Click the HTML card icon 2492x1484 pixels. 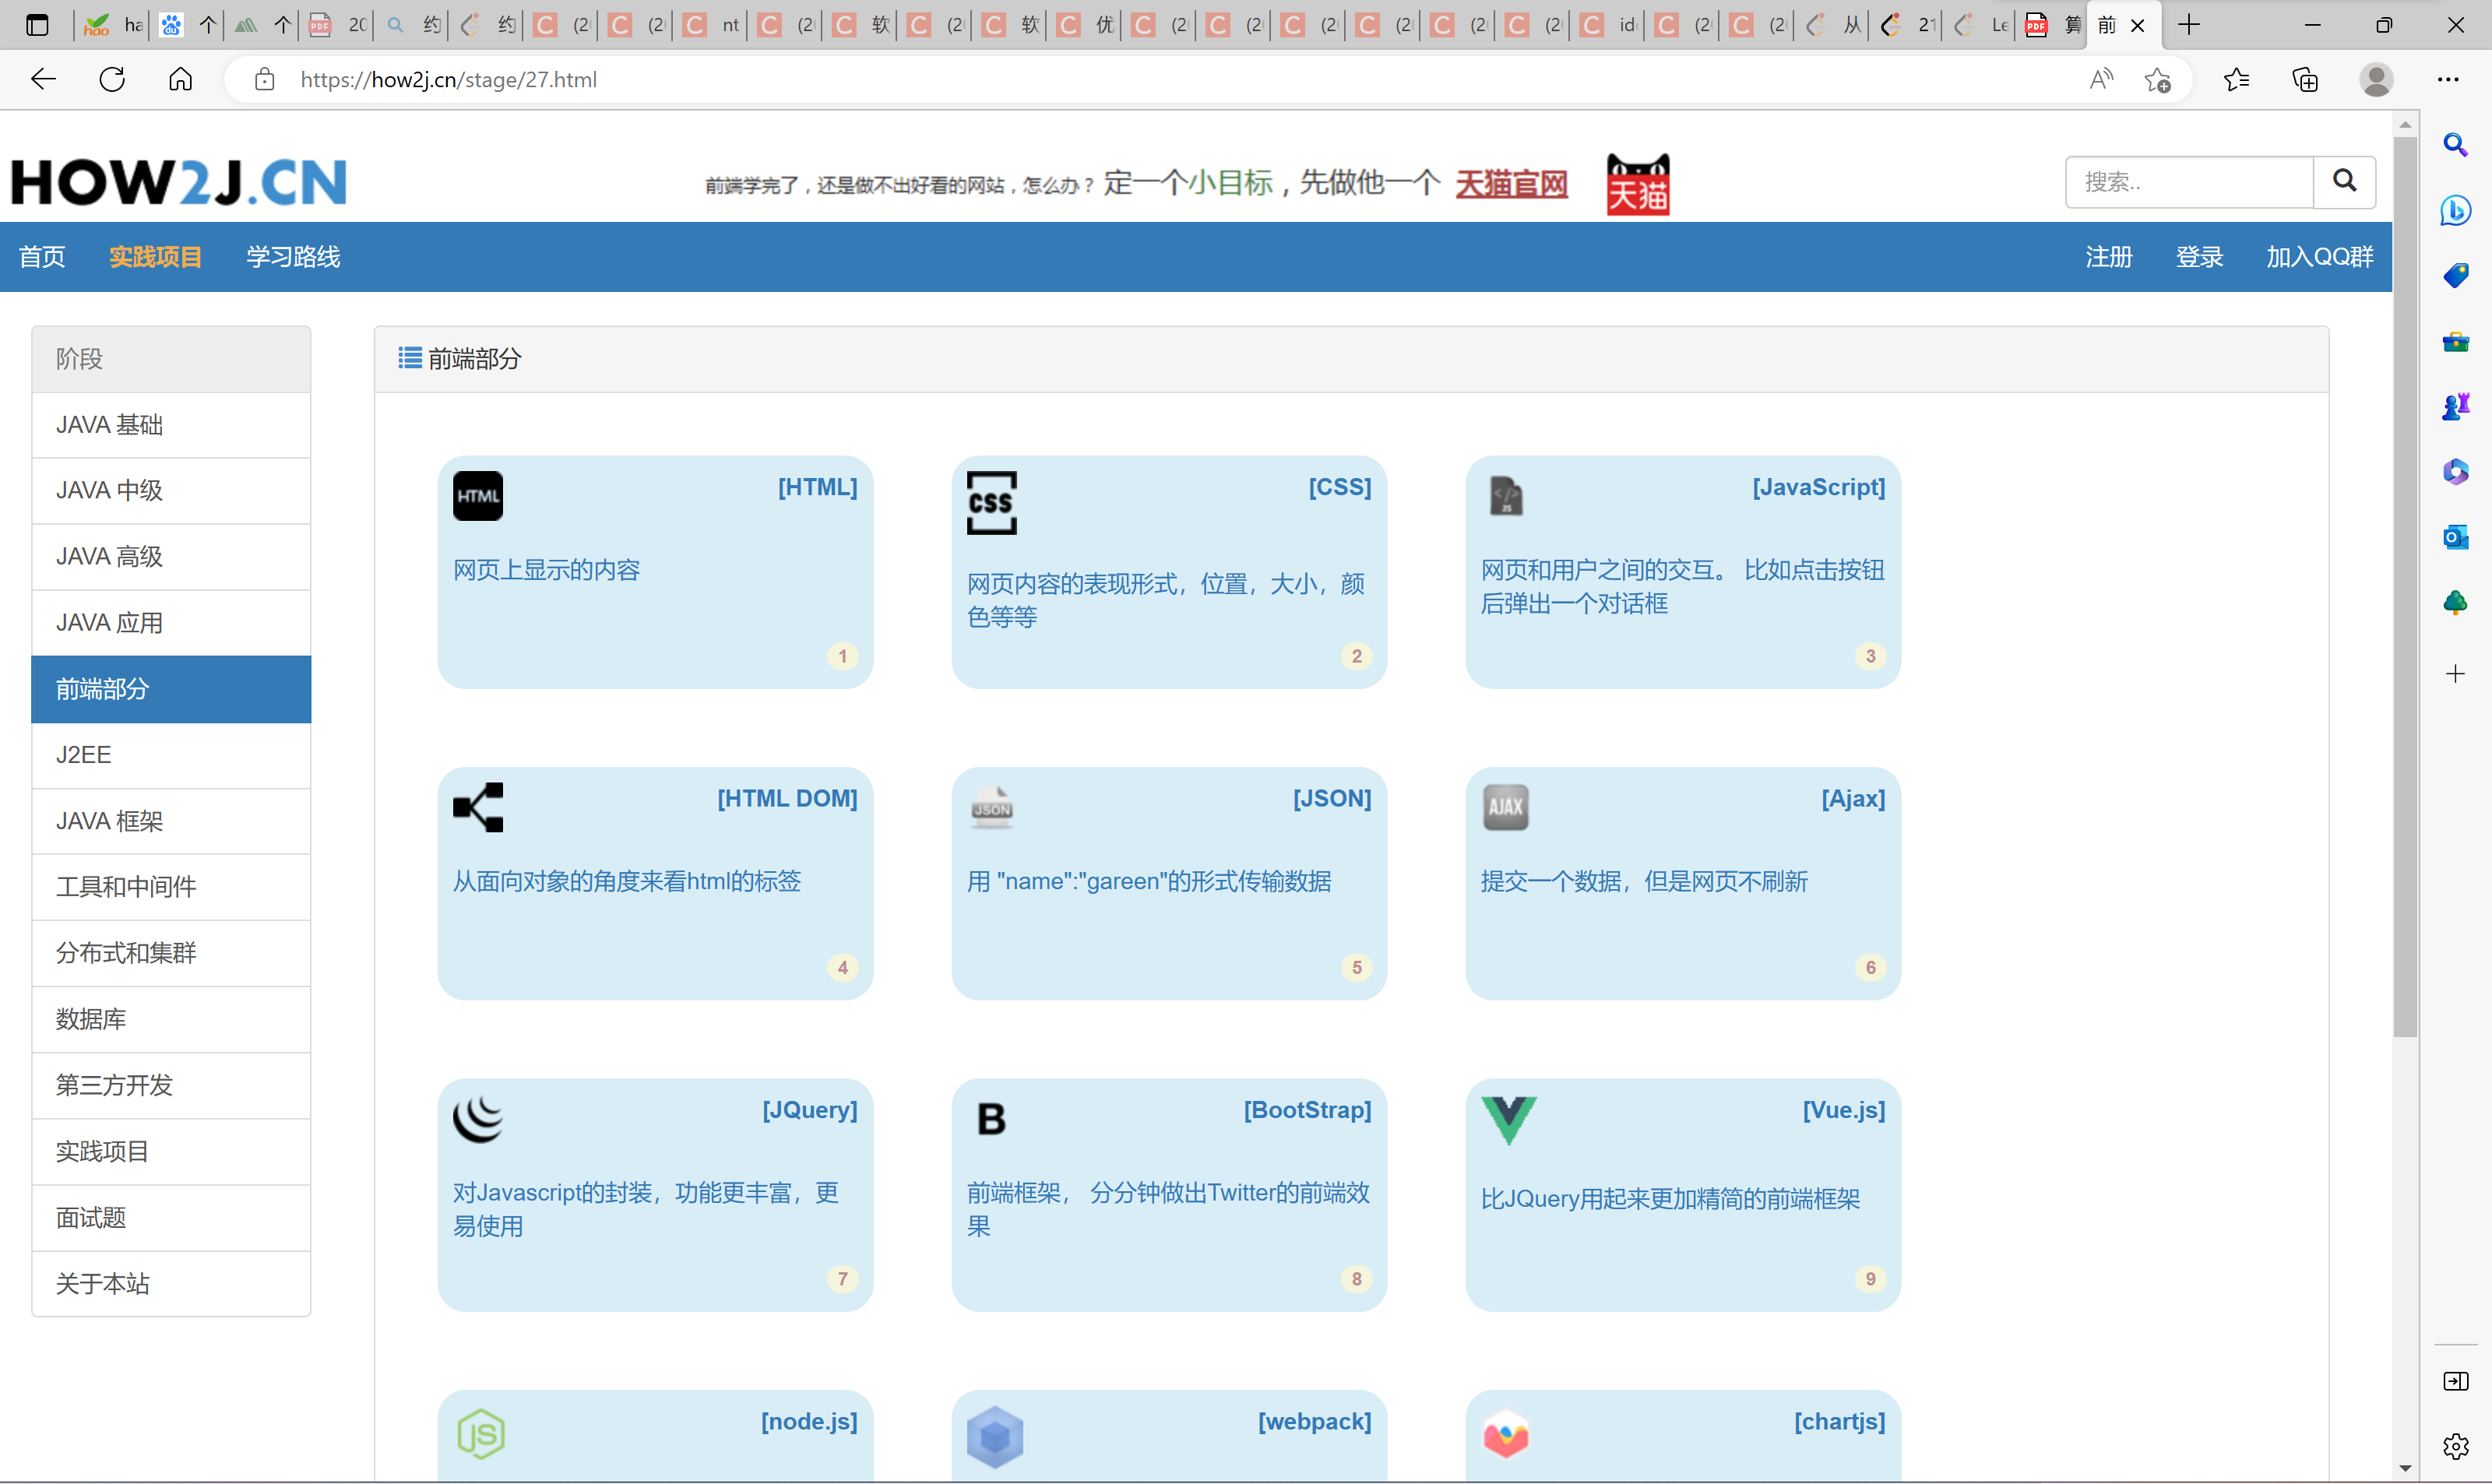point(478,496)
